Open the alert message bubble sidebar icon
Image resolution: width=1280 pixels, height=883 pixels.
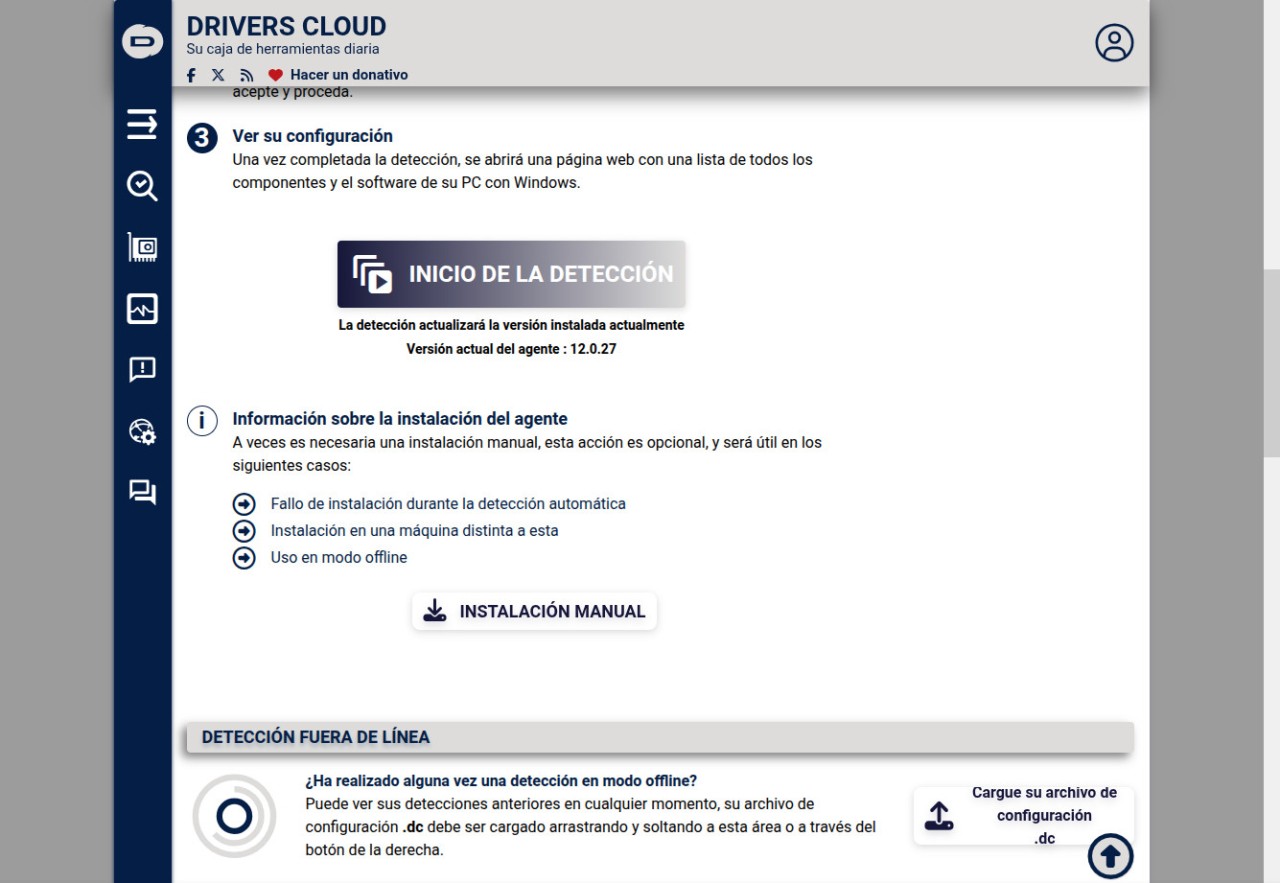click(x=142, y=370)
